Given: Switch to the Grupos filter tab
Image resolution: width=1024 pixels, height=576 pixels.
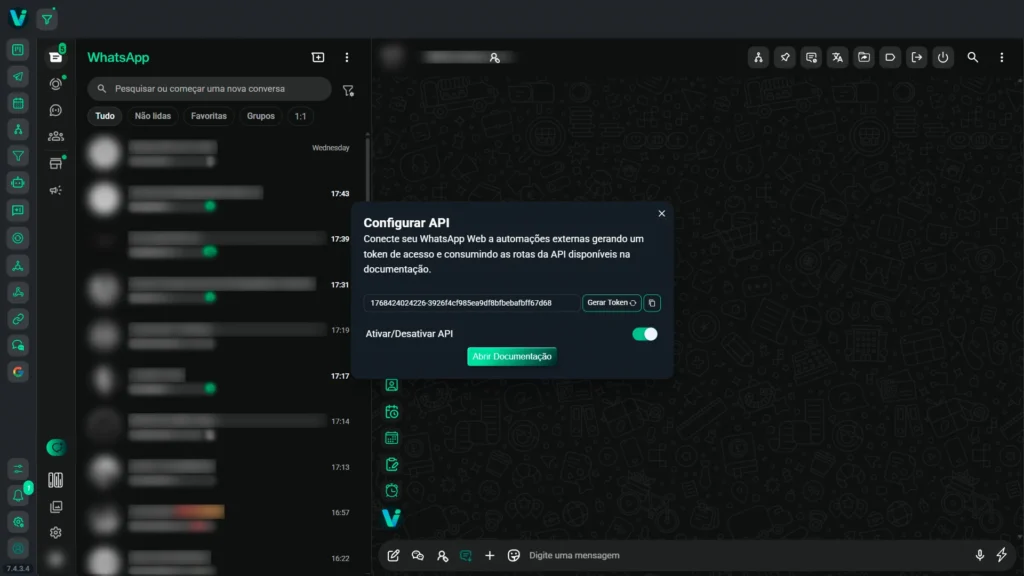Looking at the screenshot, I should (260, 116).
